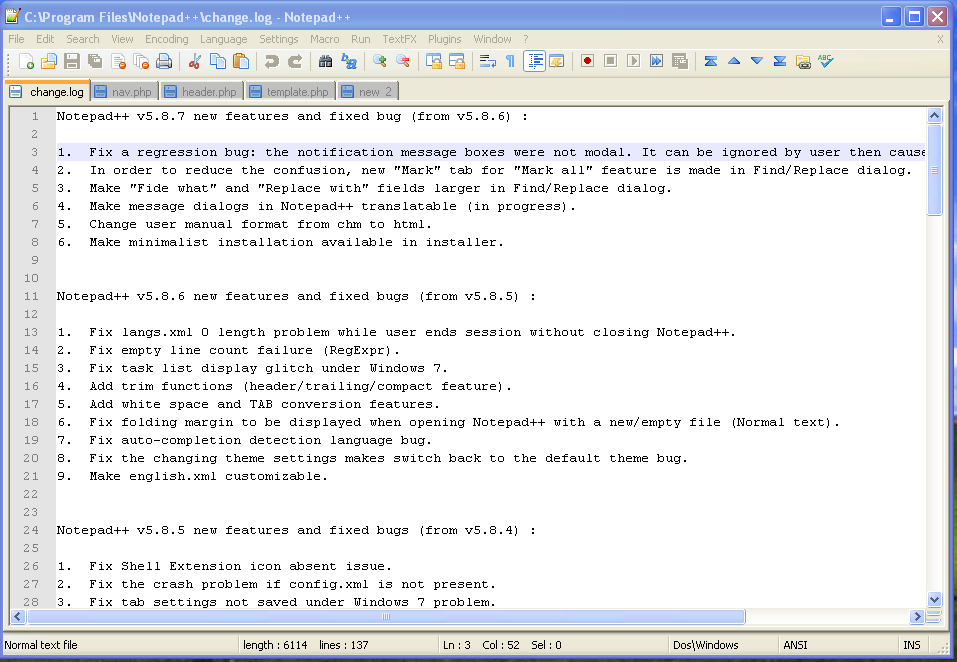Open a file using the Open icon

pyautogui.click(x=49, y=61)
